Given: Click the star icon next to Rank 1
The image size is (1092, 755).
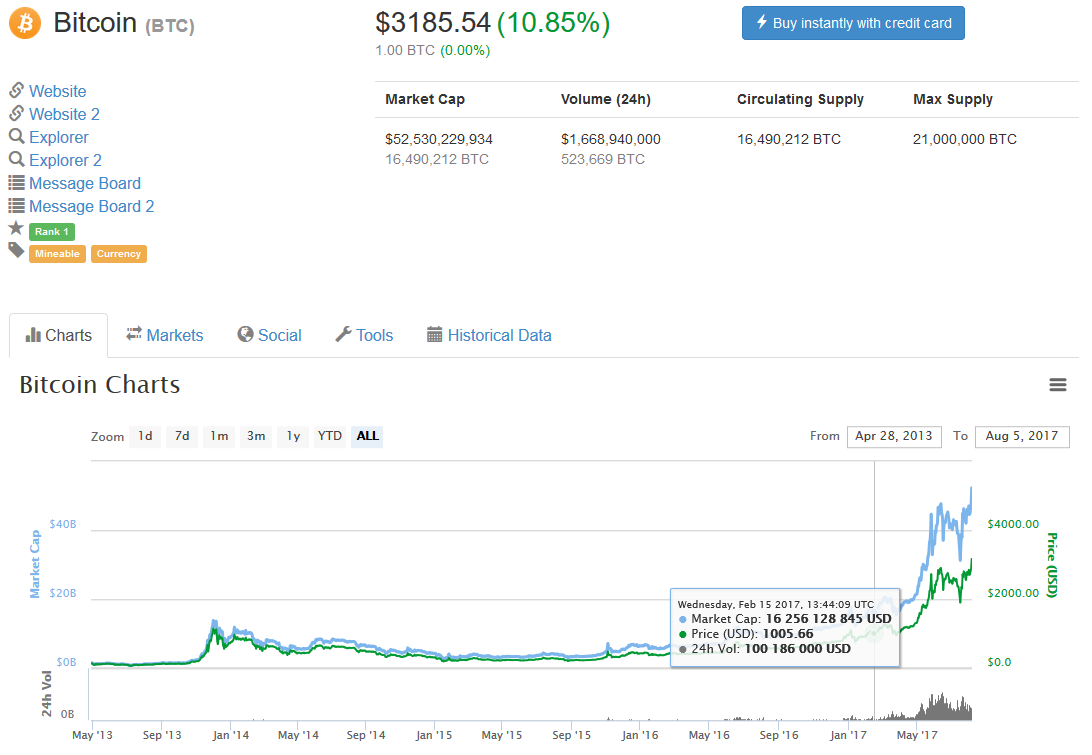Looking at the screenshot, I should point(16,228).
